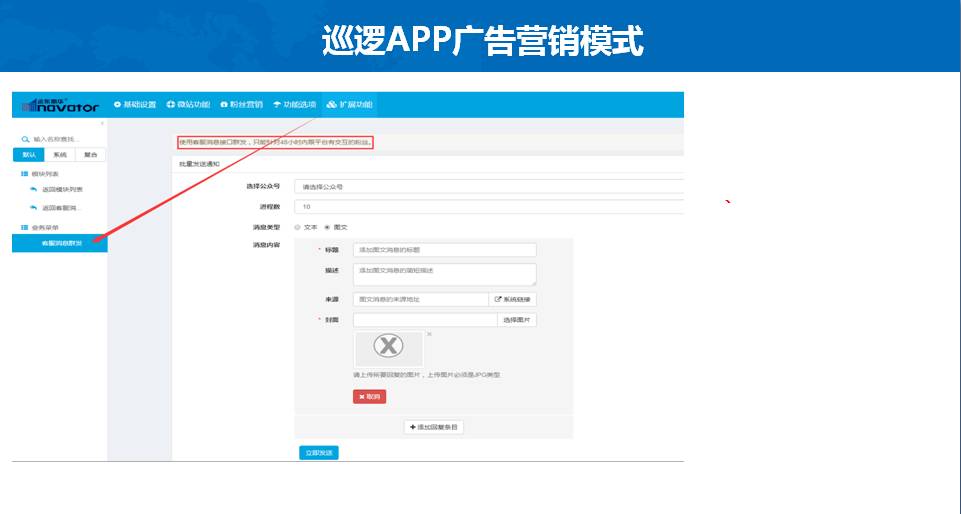961x514 pixels.
Task: Switch to the 聚合 tab
Action: click(90, 155)
